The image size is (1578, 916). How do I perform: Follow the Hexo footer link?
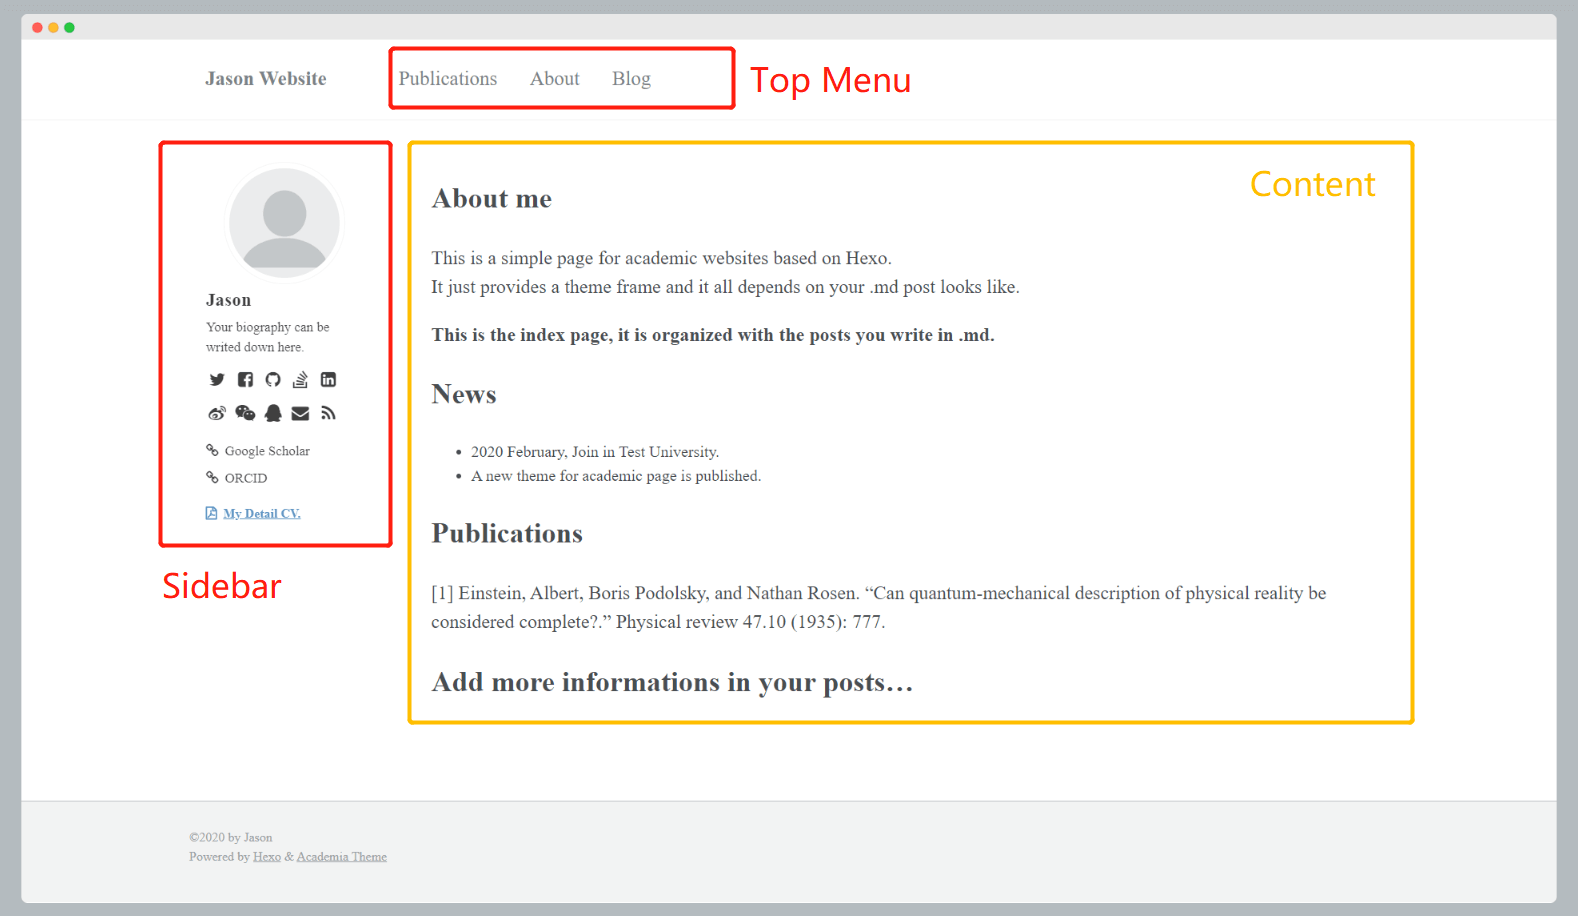tap(267, 857)
